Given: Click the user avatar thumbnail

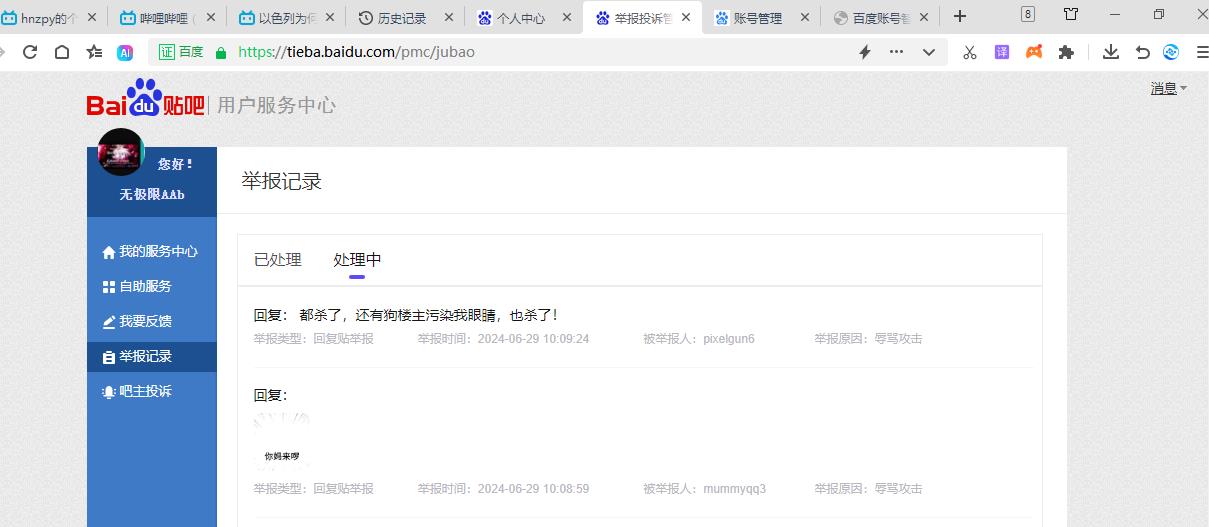Looking at the screenshot, I should tap(121, 152).
